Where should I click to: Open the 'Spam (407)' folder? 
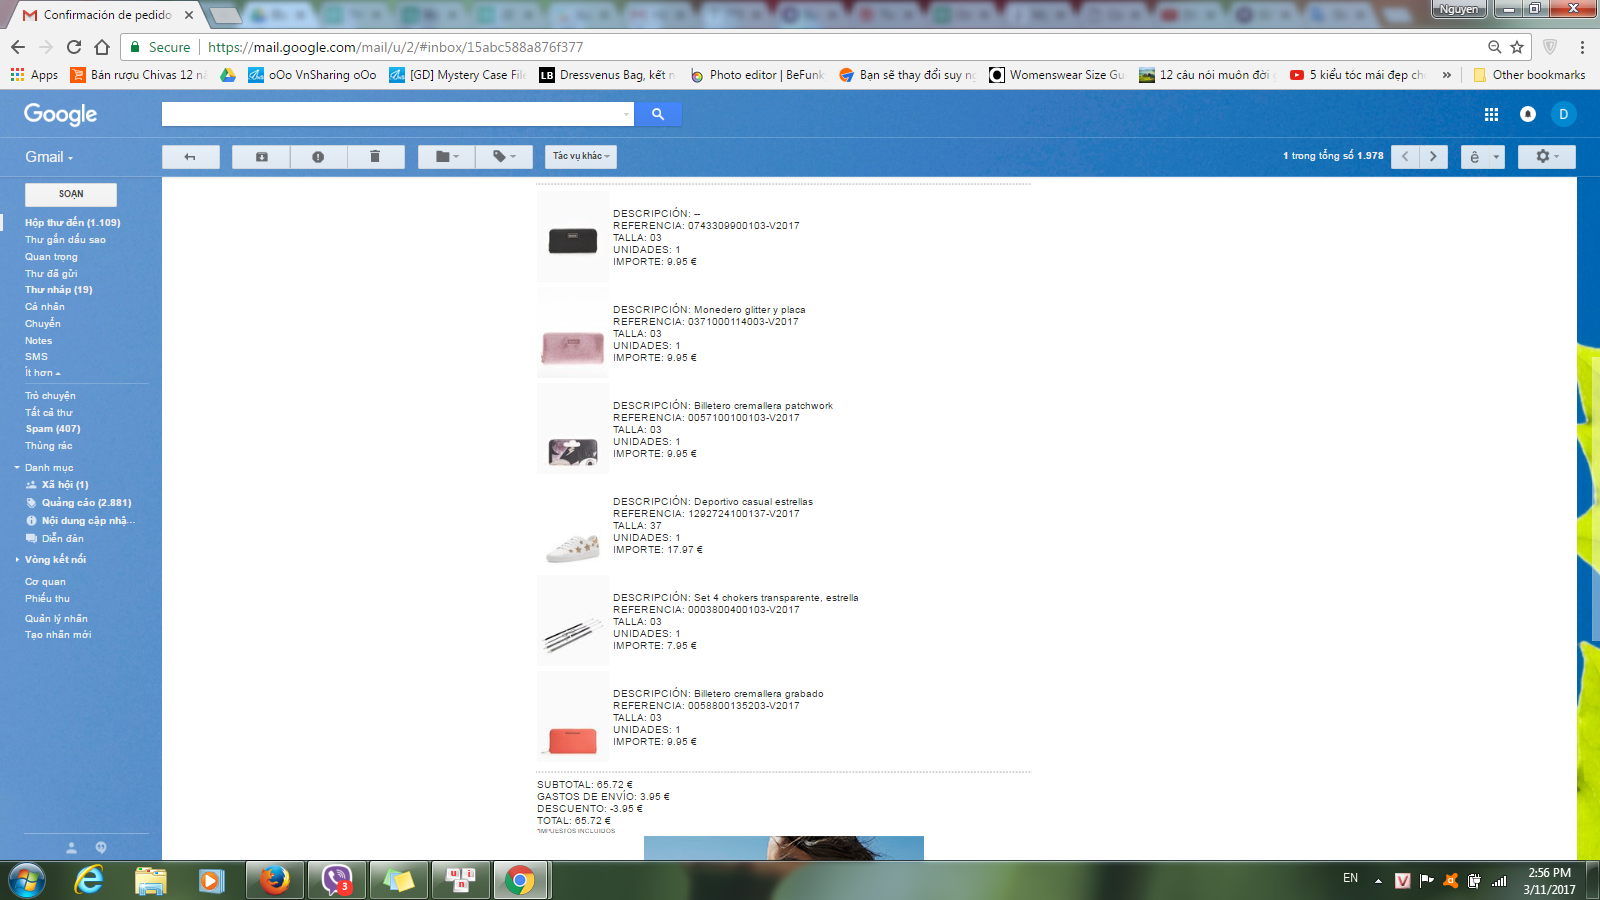(x=53, y=429)
